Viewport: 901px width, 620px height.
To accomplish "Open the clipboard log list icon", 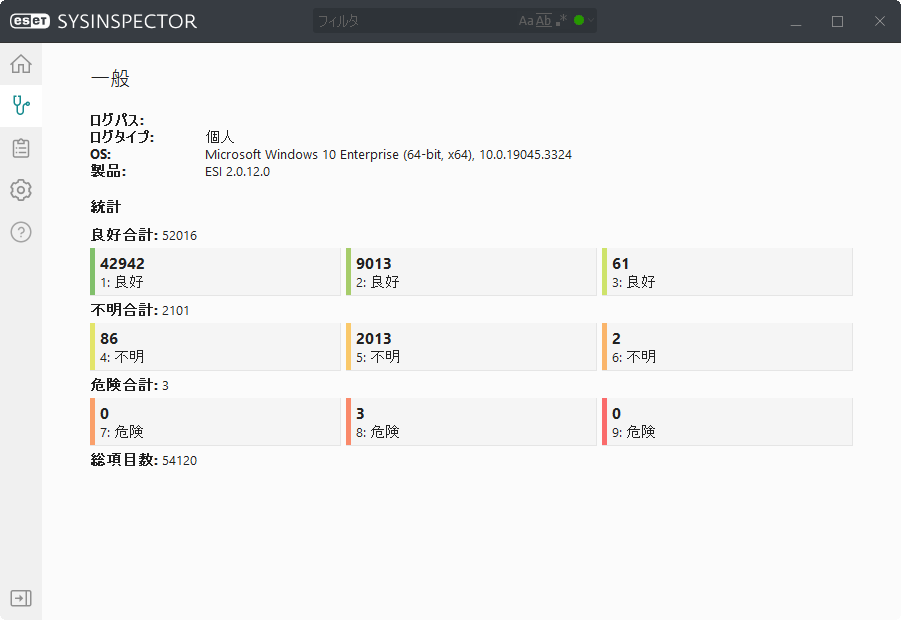I will (x=21, y=148).
